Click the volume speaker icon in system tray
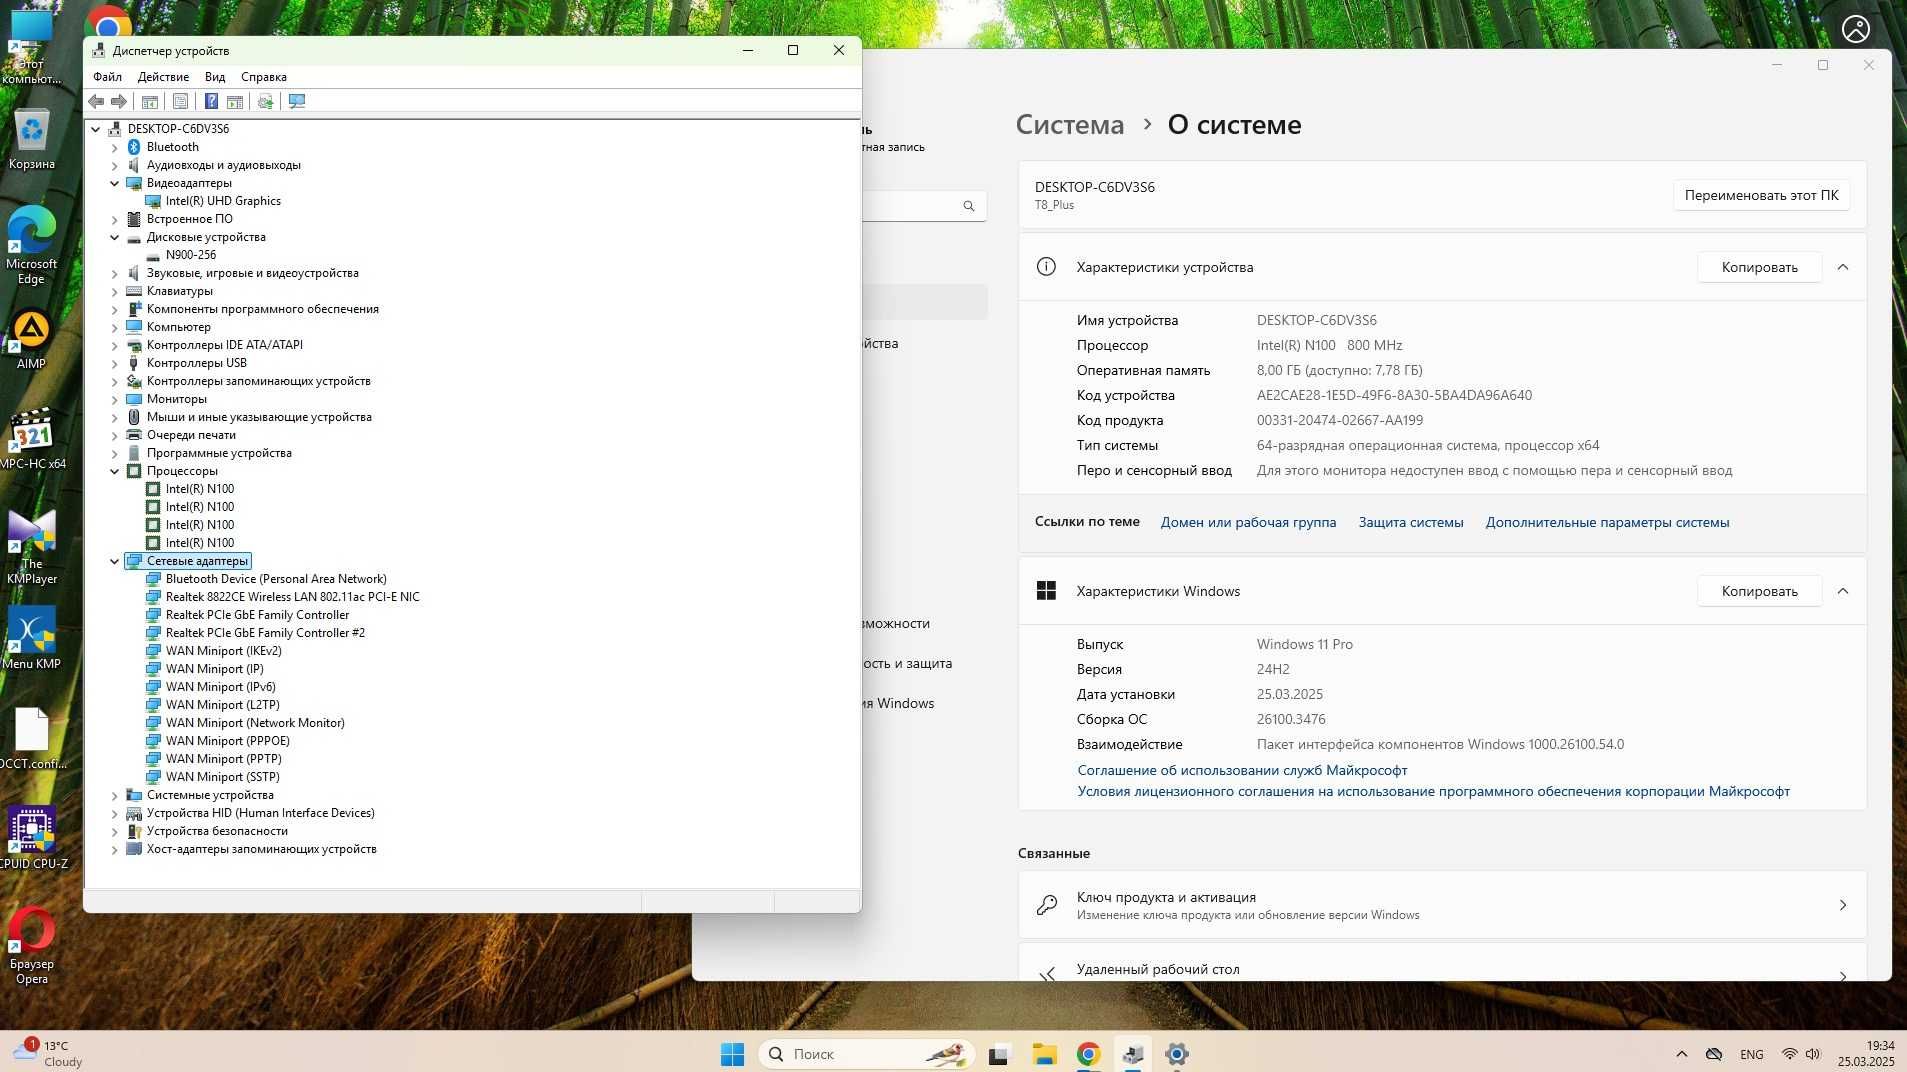Image resolution: width=1907 pixels, height=1072 pixels. tap(1813, 1054)
